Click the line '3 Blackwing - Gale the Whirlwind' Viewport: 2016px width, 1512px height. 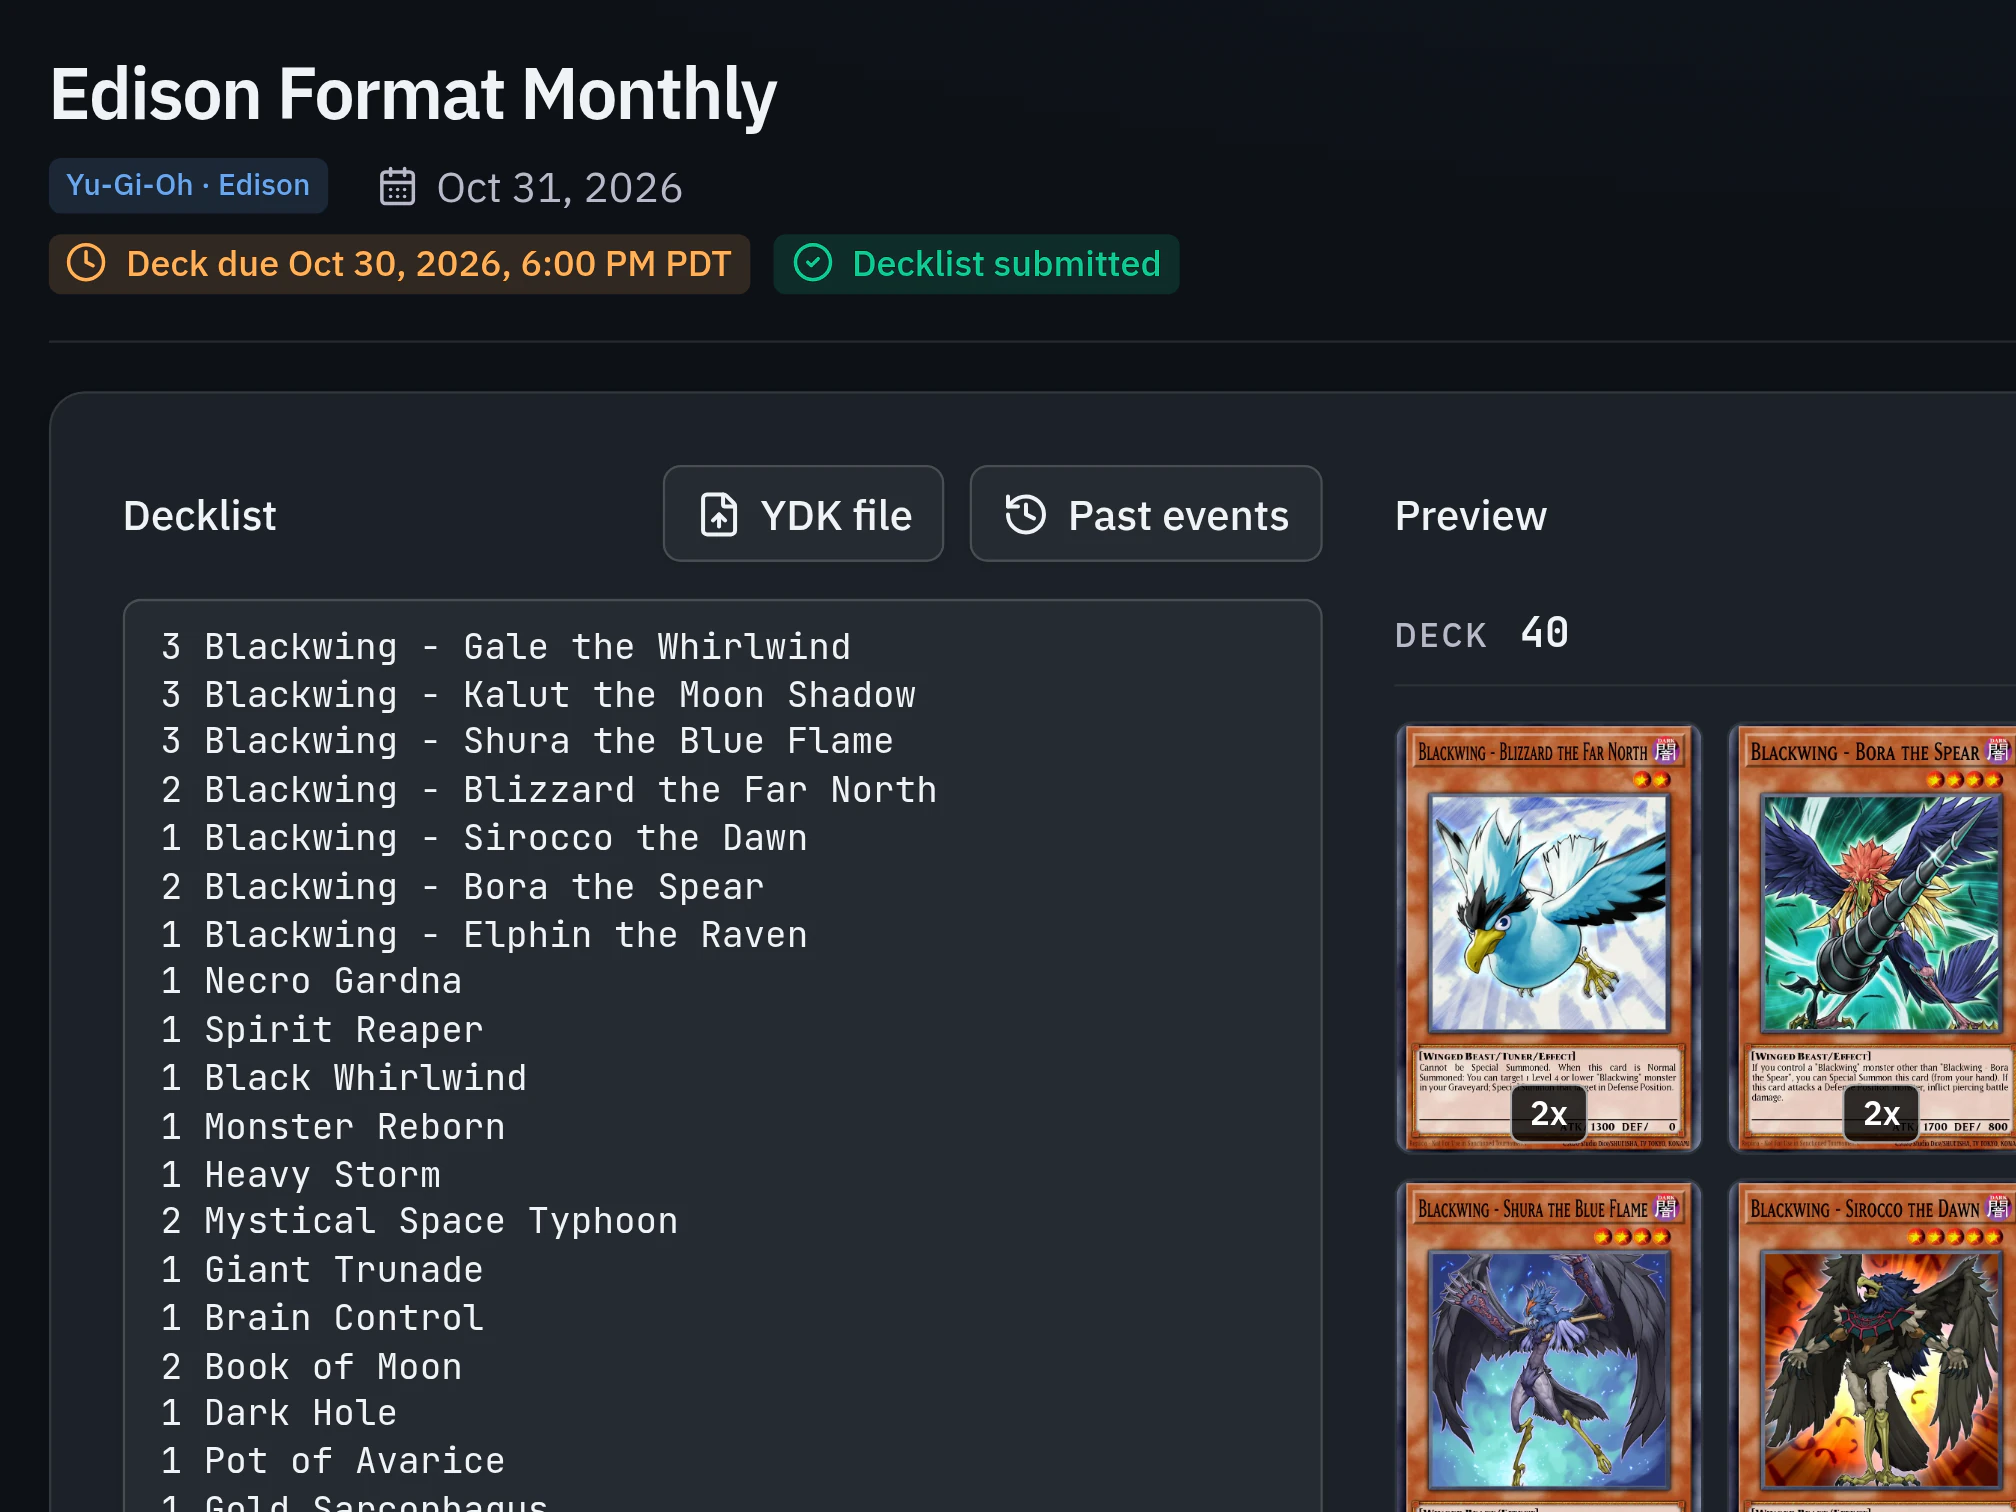pos(506,647)
